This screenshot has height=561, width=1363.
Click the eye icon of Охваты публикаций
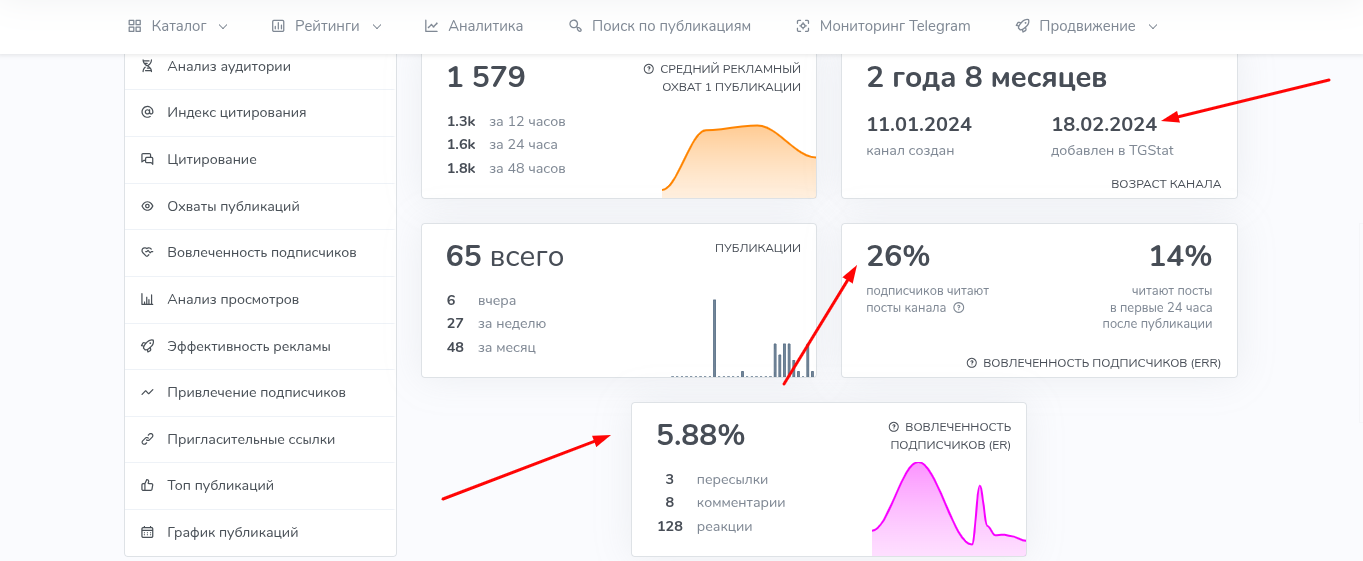[x=147, y=207]
